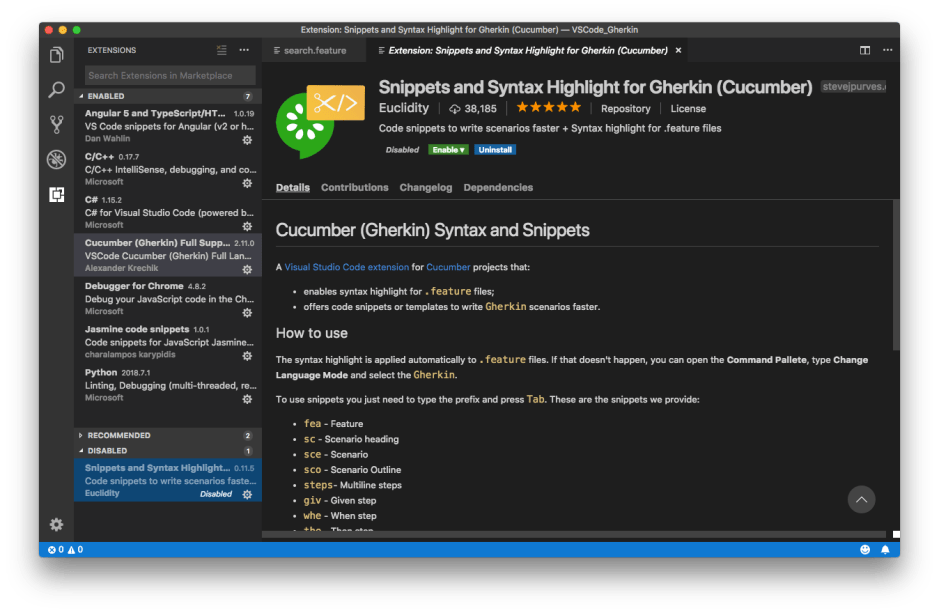Open the Search view in activity bar
Image resolution: width=939 pixels, height=613 pixels.
click(57, 90)
